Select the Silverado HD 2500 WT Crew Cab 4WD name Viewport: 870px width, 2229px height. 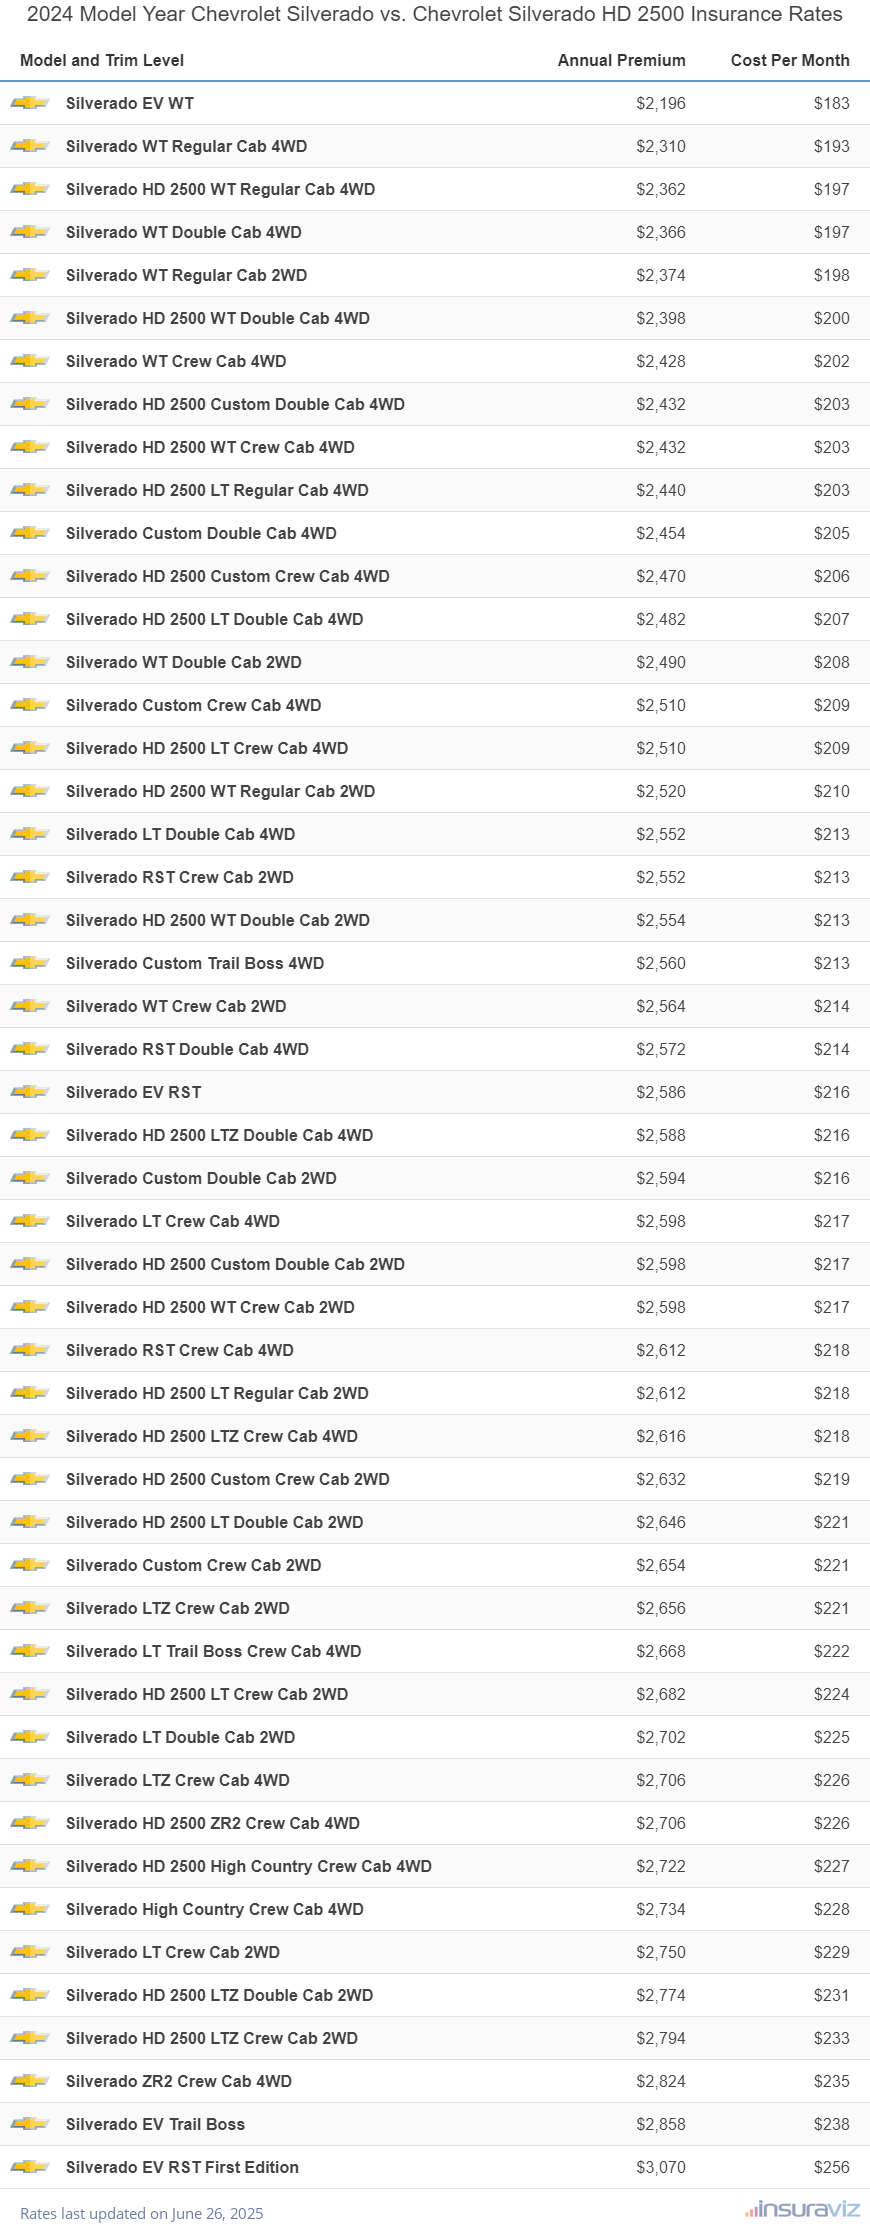coord(210,447)
